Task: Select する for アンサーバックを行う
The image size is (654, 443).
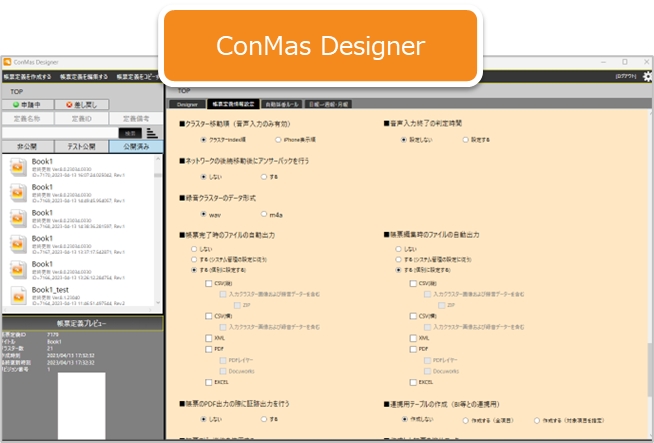Action: tap(264, 177)
